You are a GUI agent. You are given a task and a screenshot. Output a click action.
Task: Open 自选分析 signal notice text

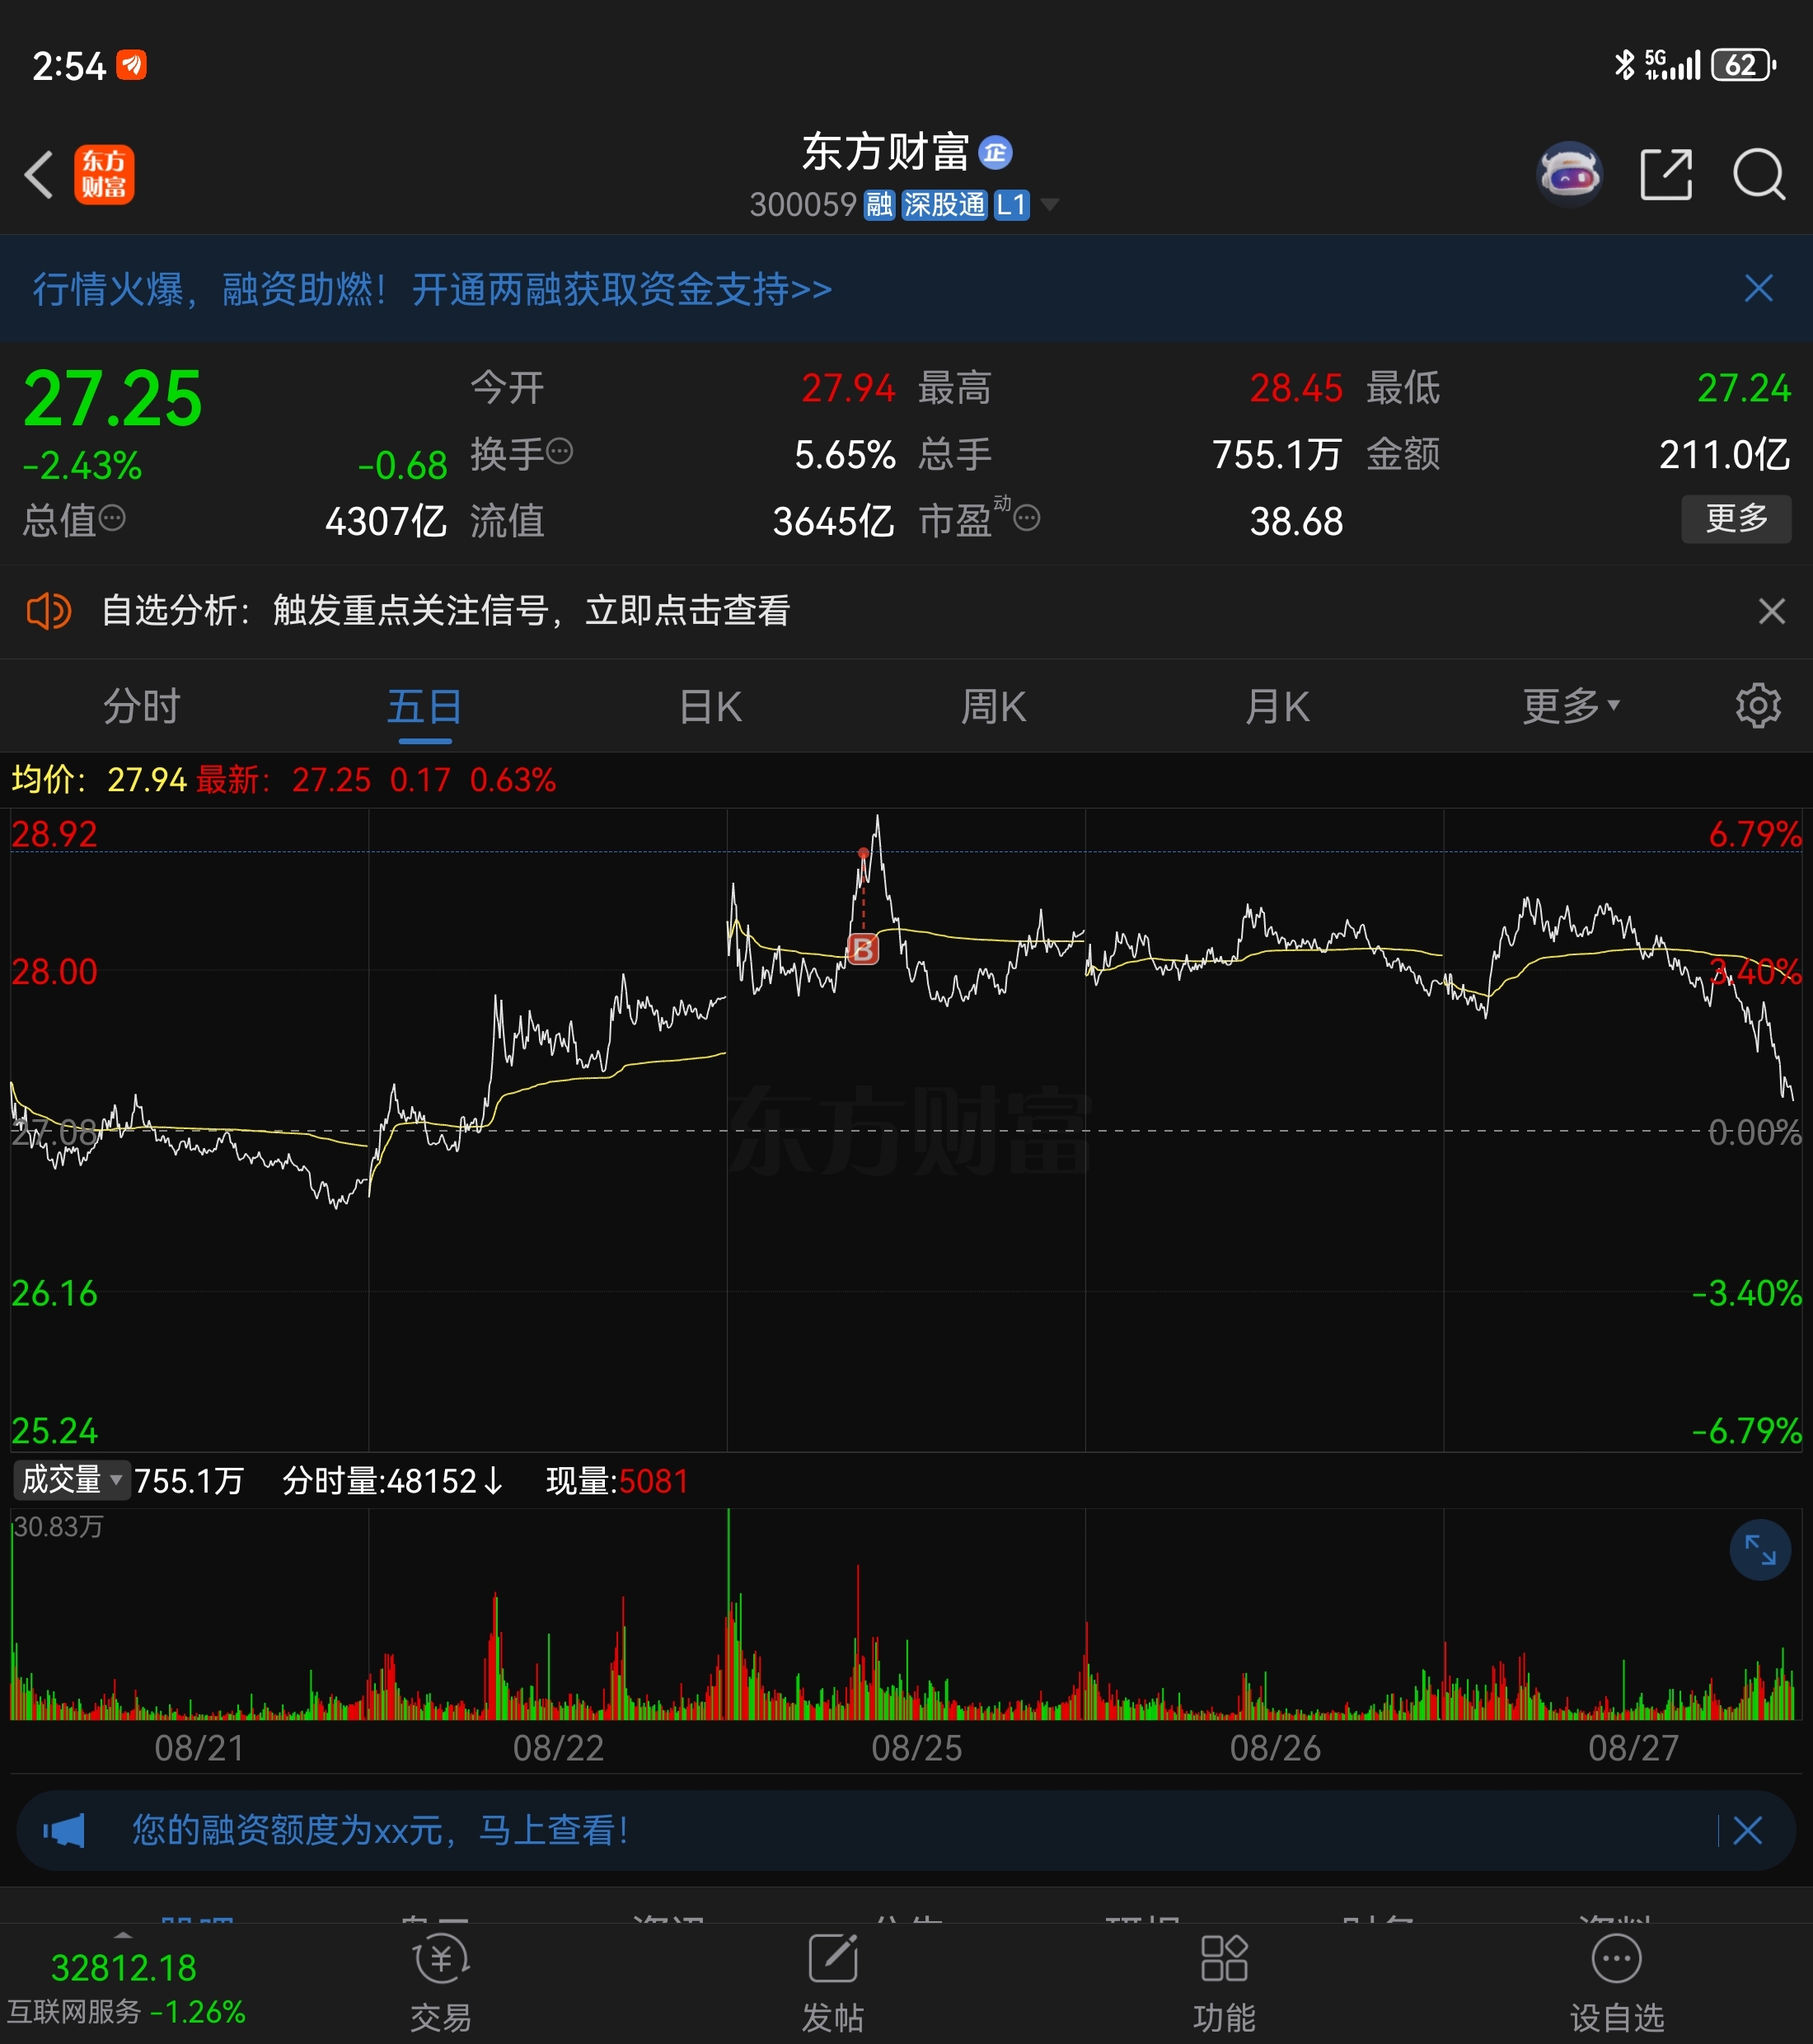click(446, 611)
